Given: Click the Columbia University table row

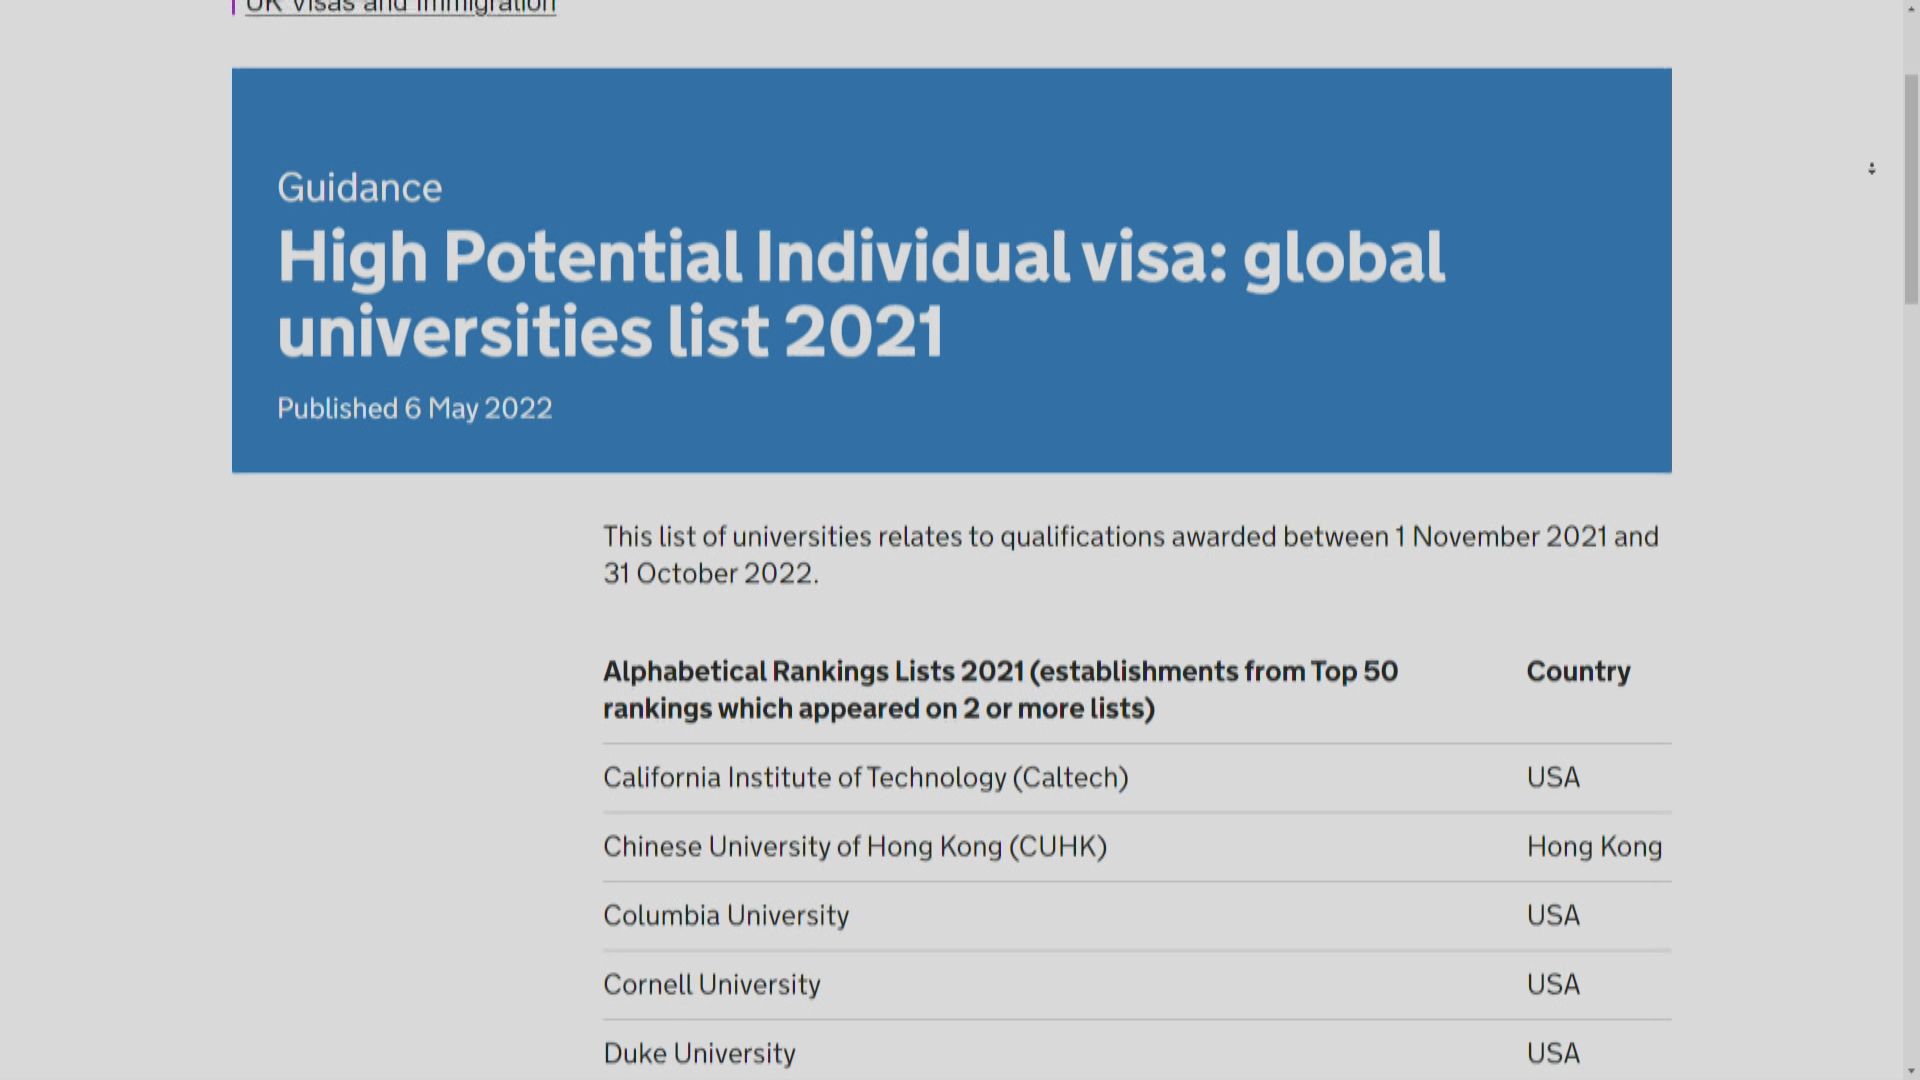Looking at the screenshot, I should (x=726, y=915).
